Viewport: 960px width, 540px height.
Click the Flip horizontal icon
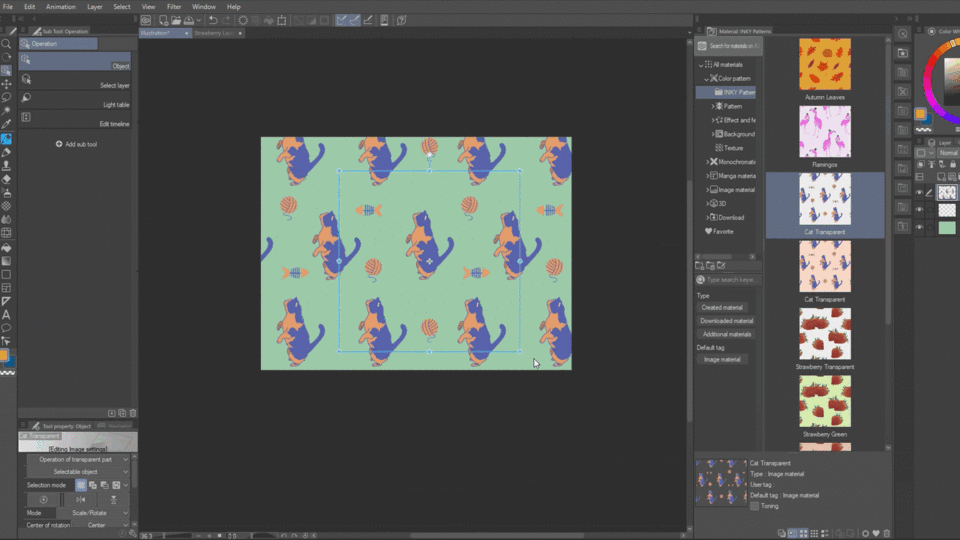point(80,499)
